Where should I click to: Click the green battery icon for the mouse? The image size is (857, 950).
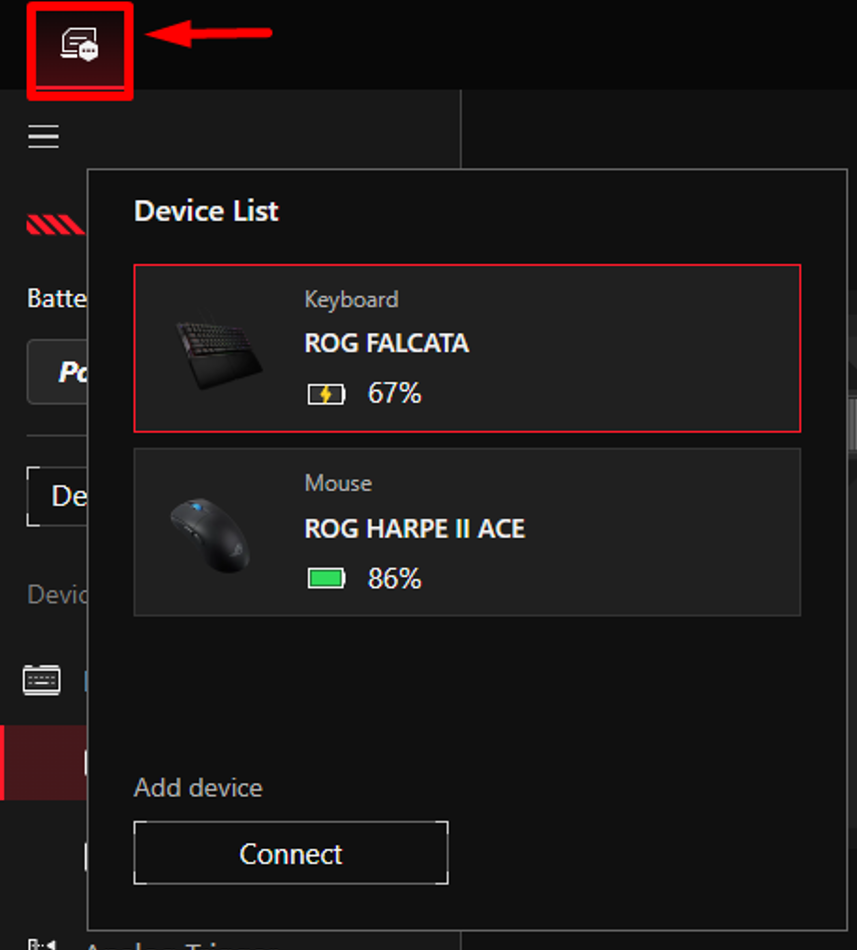pos(326,579)
